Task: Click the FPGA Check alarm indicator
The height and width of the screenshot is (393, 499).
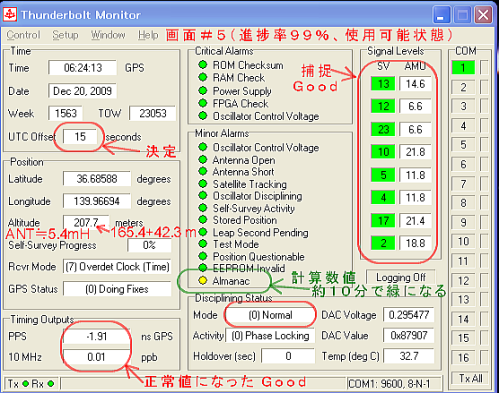Action: [x=203, y=103]
